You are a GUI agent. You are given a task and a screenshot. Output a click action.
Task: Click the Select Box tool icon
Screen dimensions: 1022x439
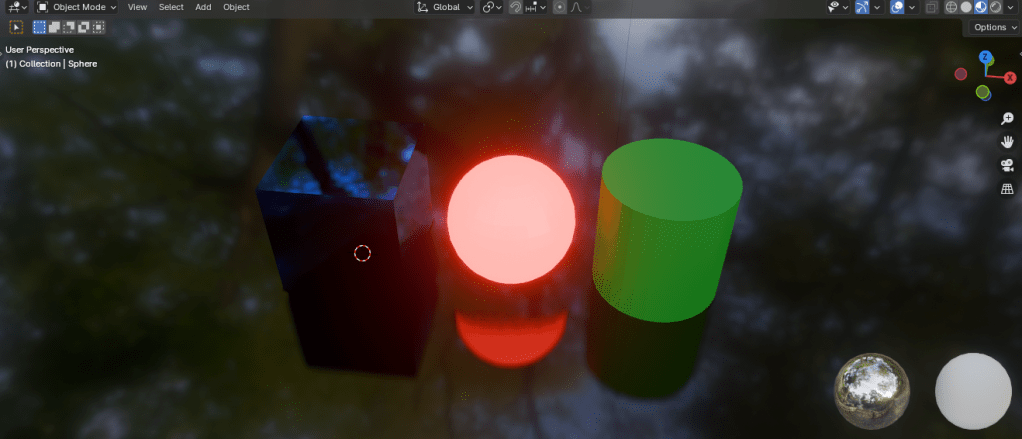(40, 27)
